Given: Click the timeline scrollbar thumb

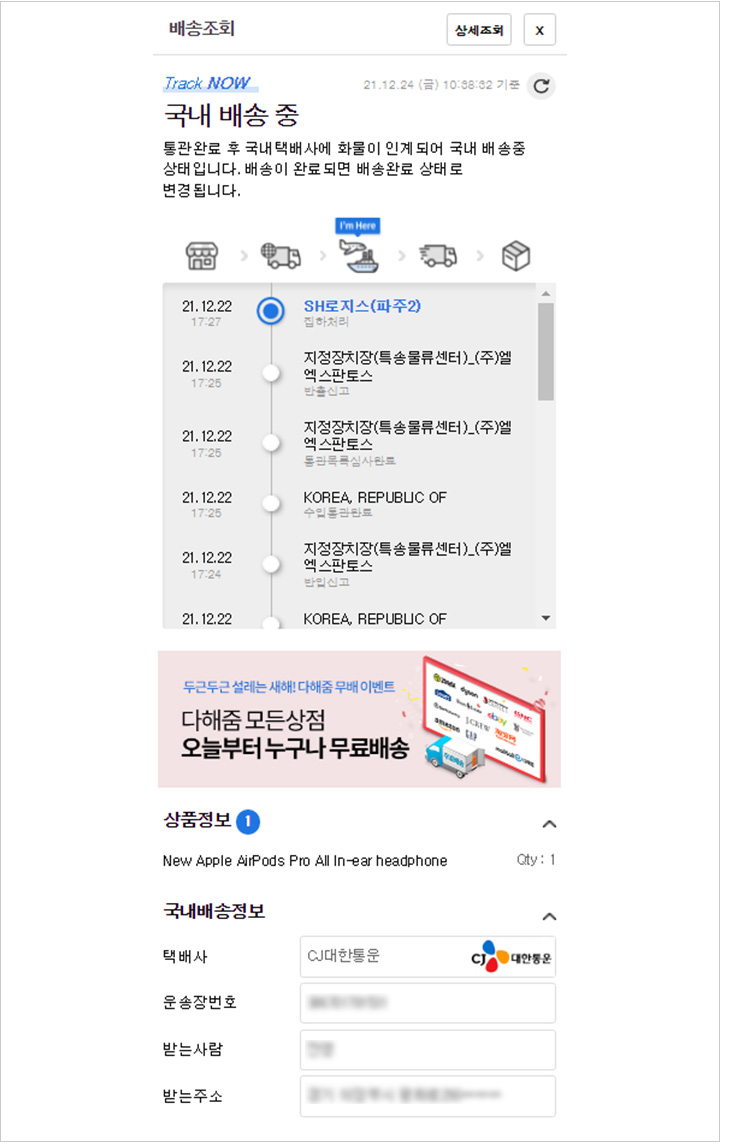Looking at the screenshot, I should pos(546,351).
